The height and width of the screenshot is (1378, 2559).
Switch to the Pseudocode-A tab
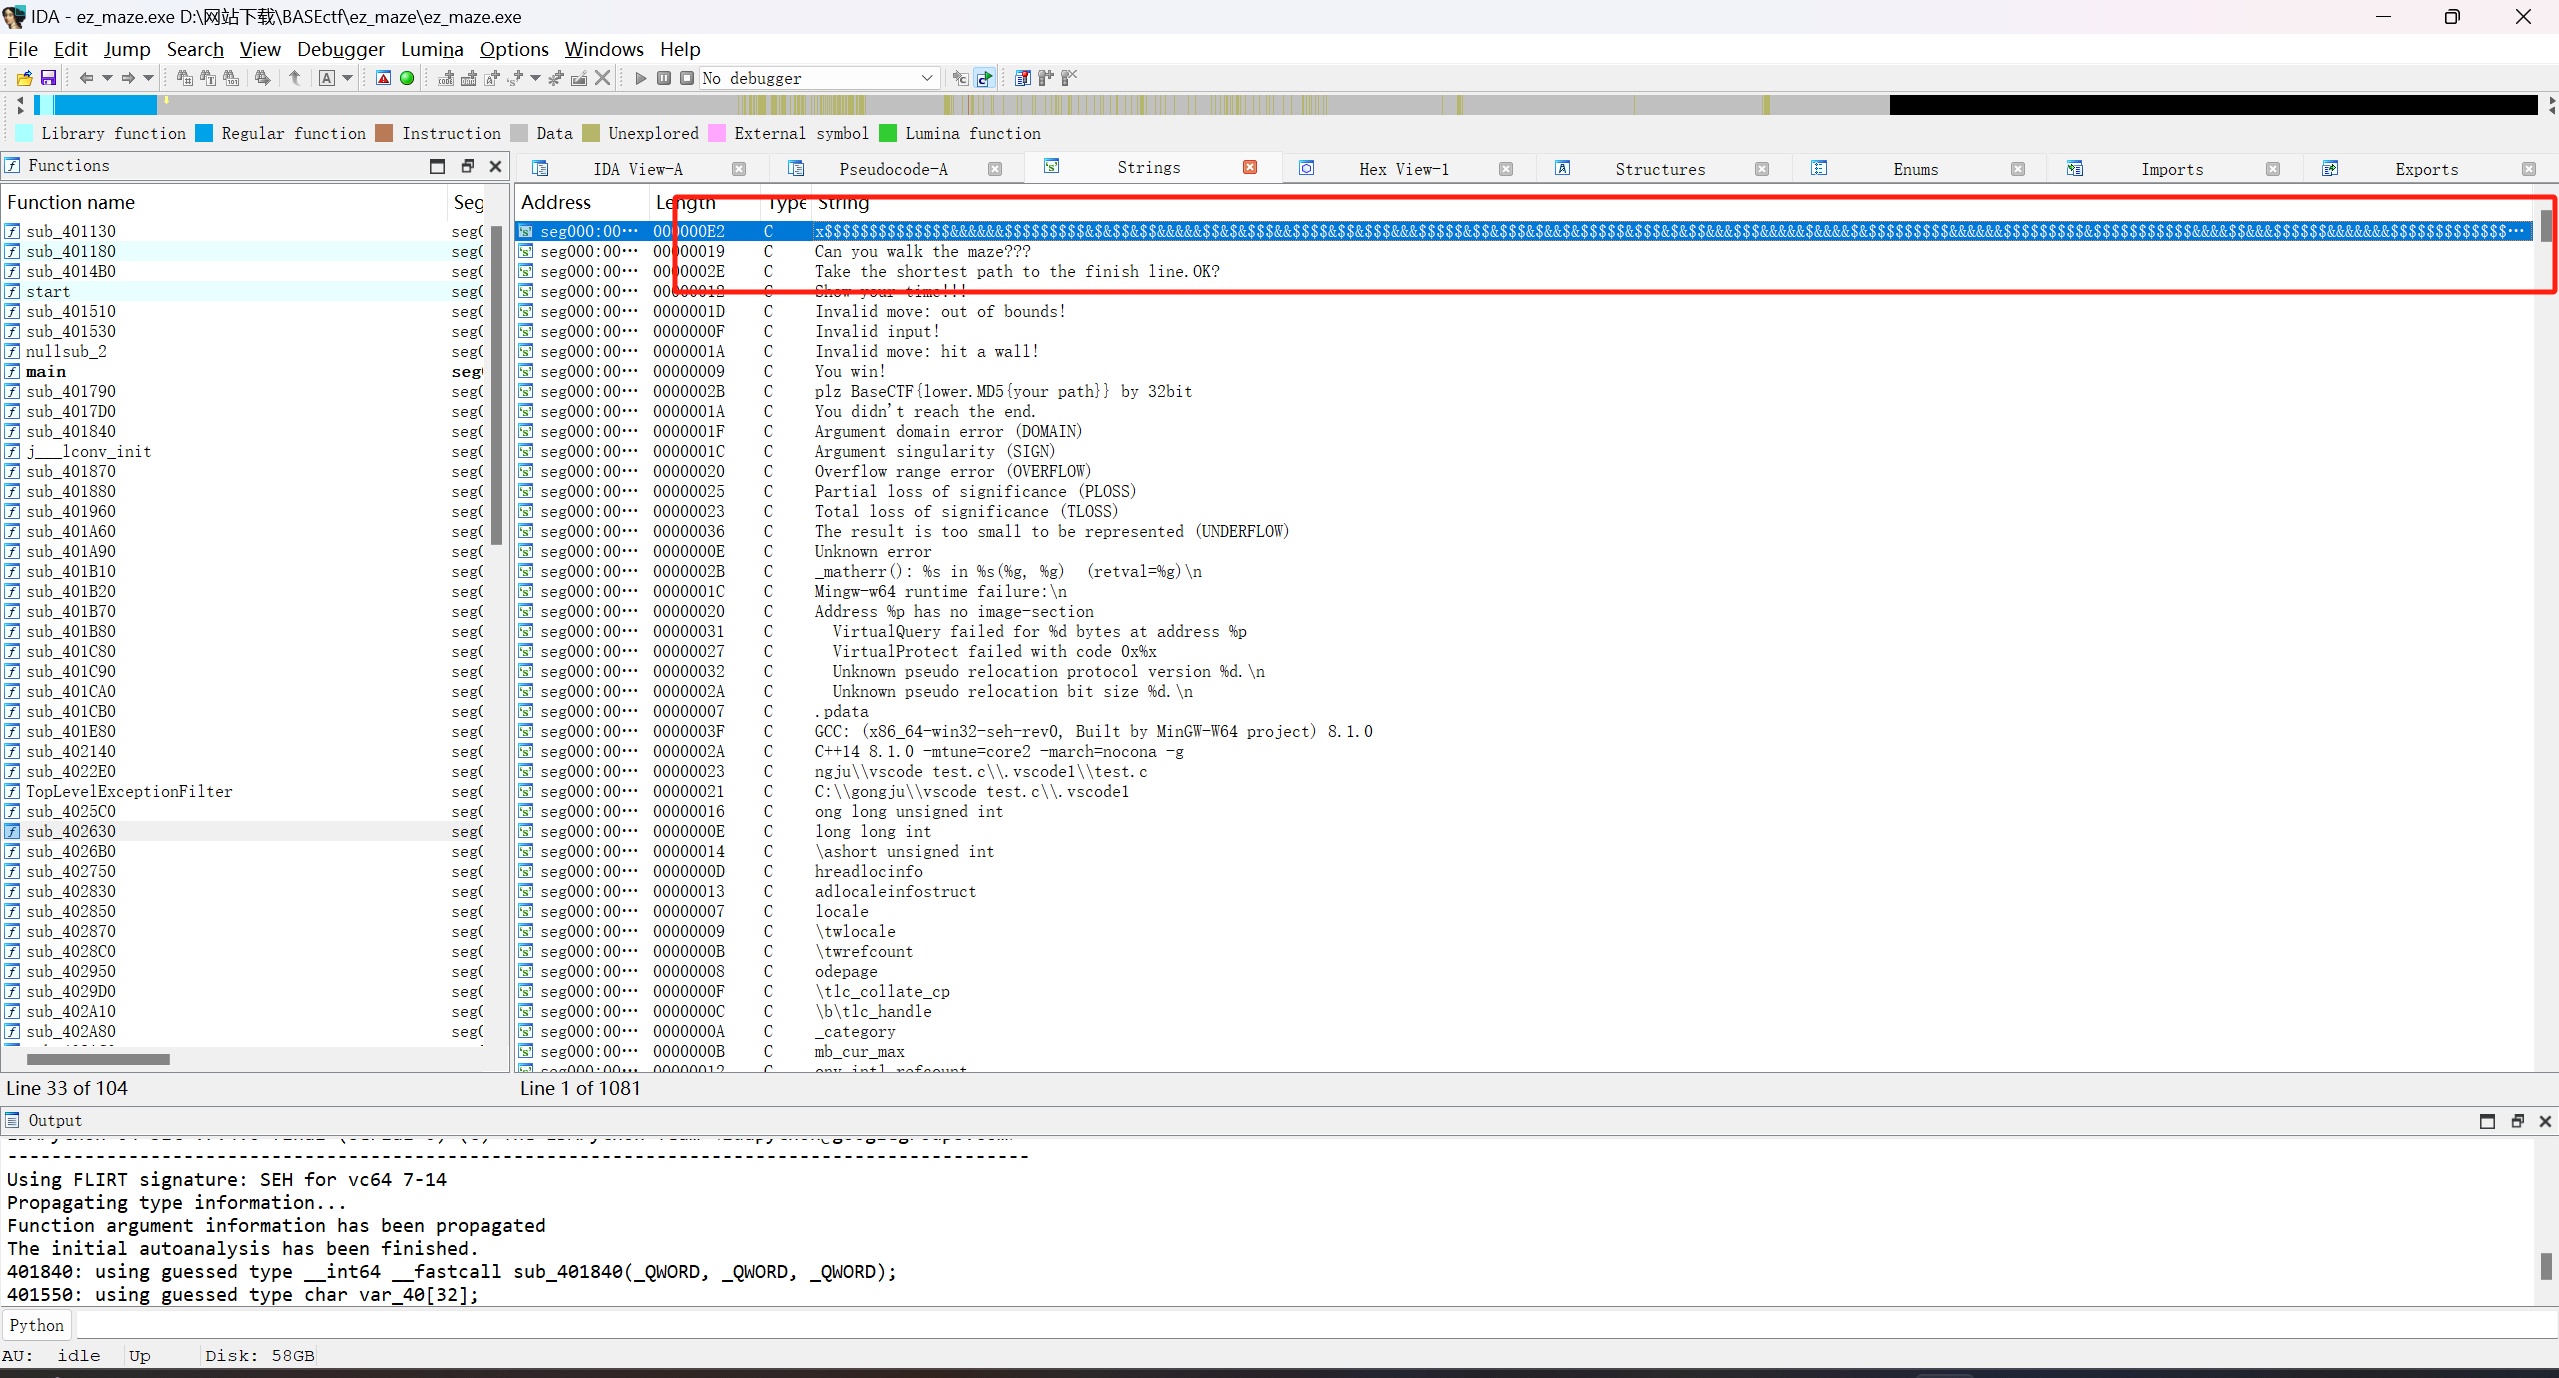click(892, 169)
